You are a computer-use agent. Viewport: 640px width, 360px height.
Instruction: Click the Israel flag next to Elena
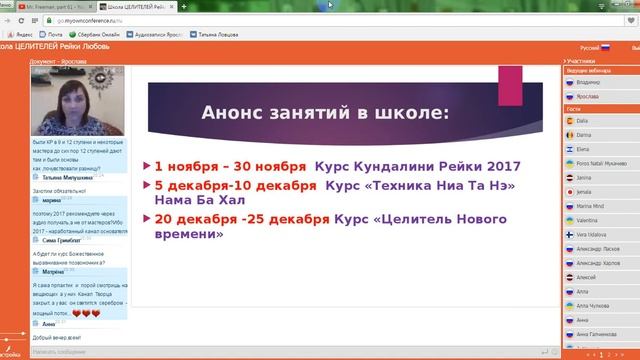click(x=570, y=149)
